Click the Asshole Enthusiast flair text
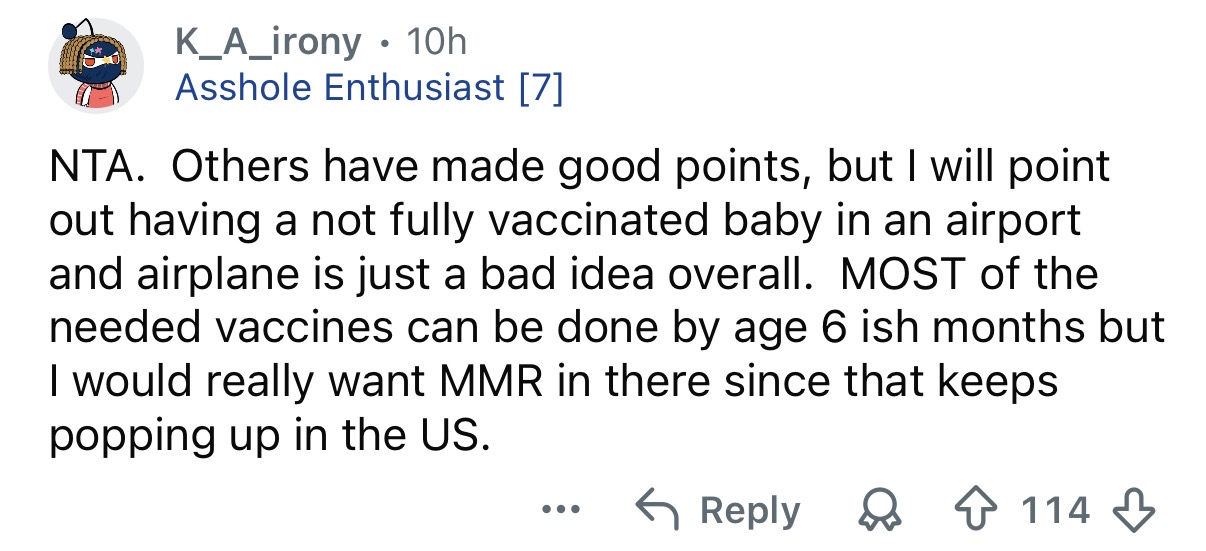Screen dimensions: 1206x551 pyautogui.click(x=340, y=88)
